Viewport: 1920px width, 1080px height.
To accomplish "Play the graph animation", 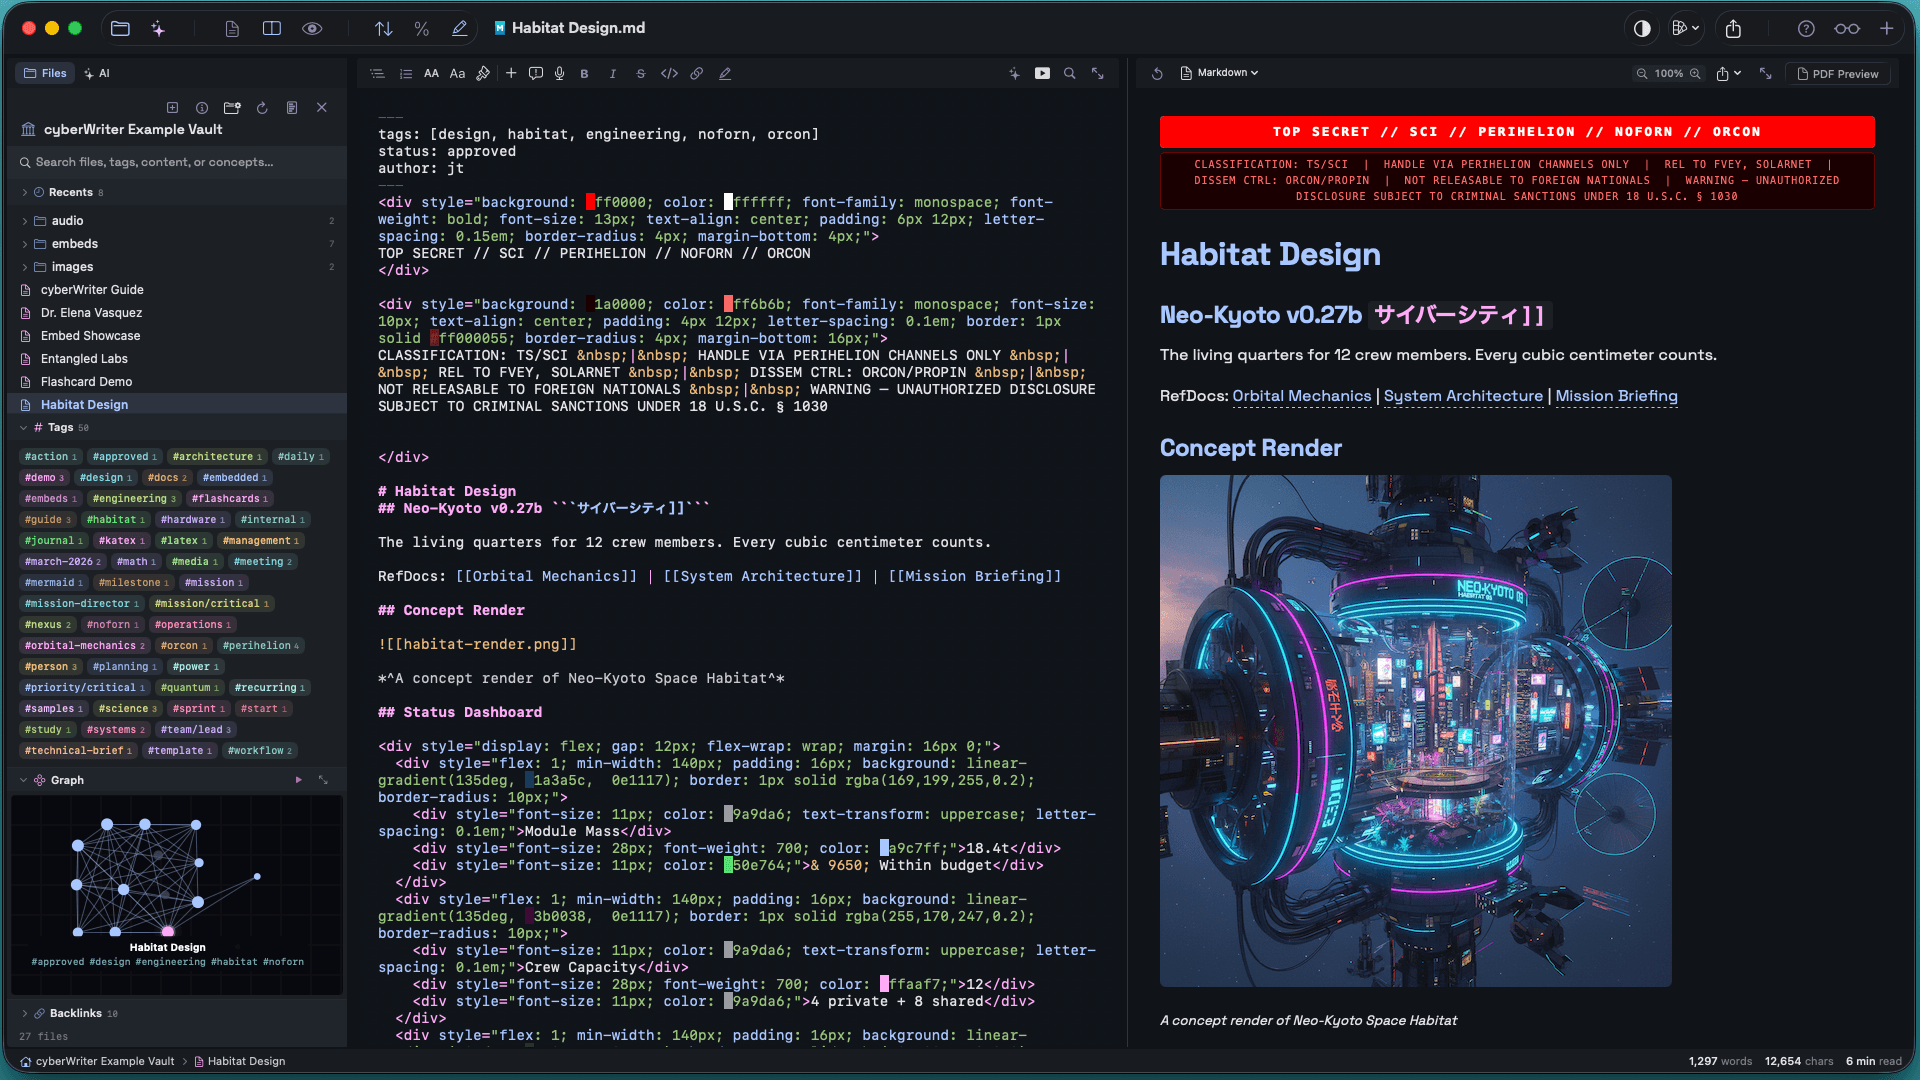I will [x=298, y=780].
